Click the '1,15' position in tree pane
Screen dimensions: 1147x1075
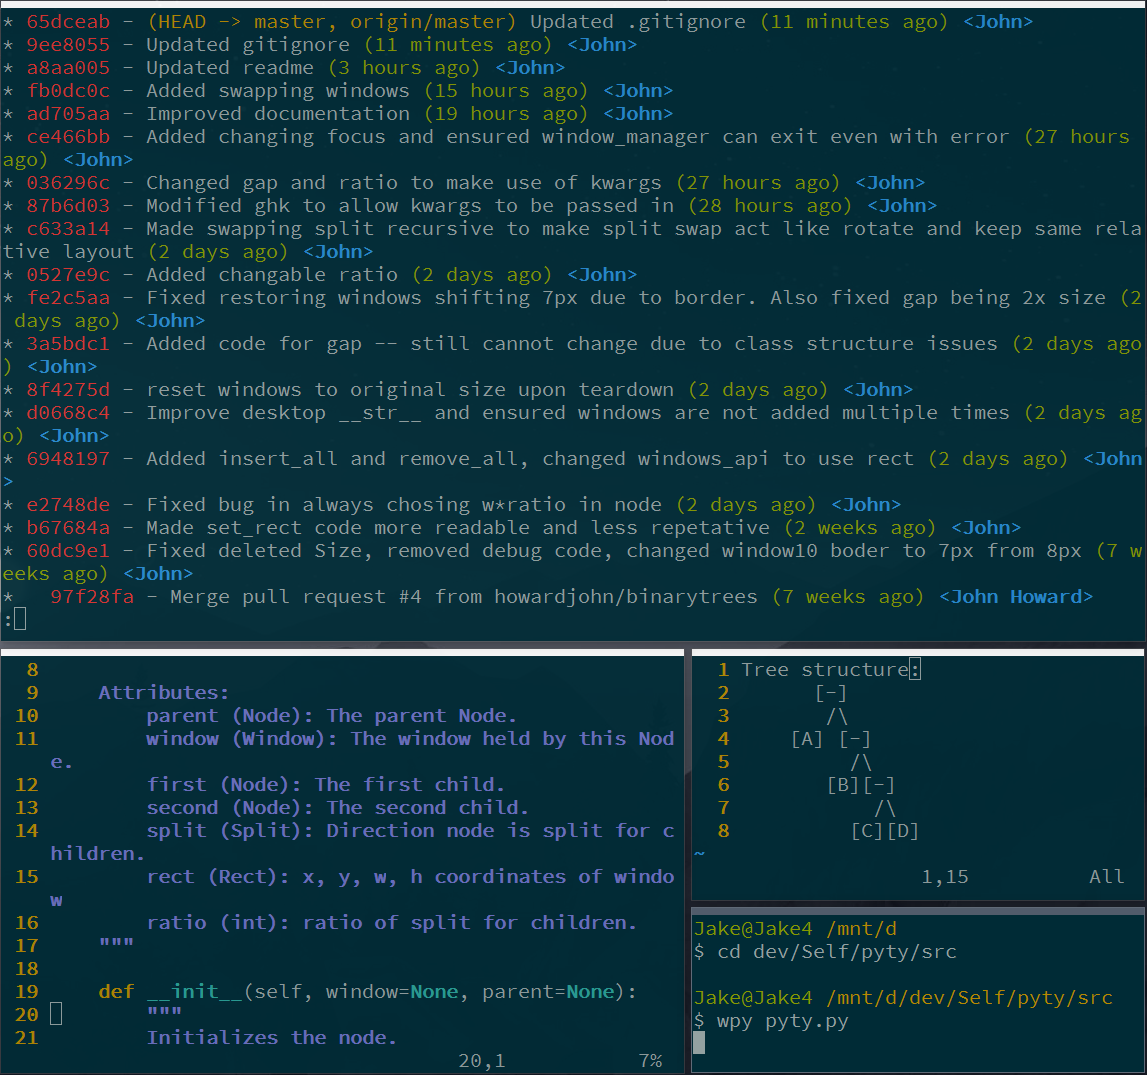[944, 877]
